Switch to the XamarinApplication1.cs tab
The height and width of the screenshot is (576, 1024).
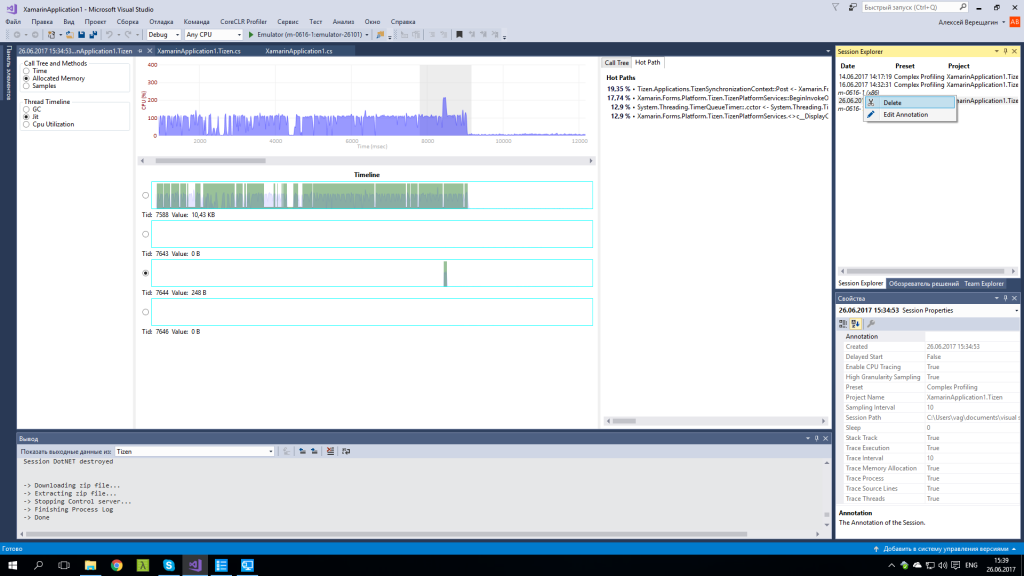(x=299, y=51)
